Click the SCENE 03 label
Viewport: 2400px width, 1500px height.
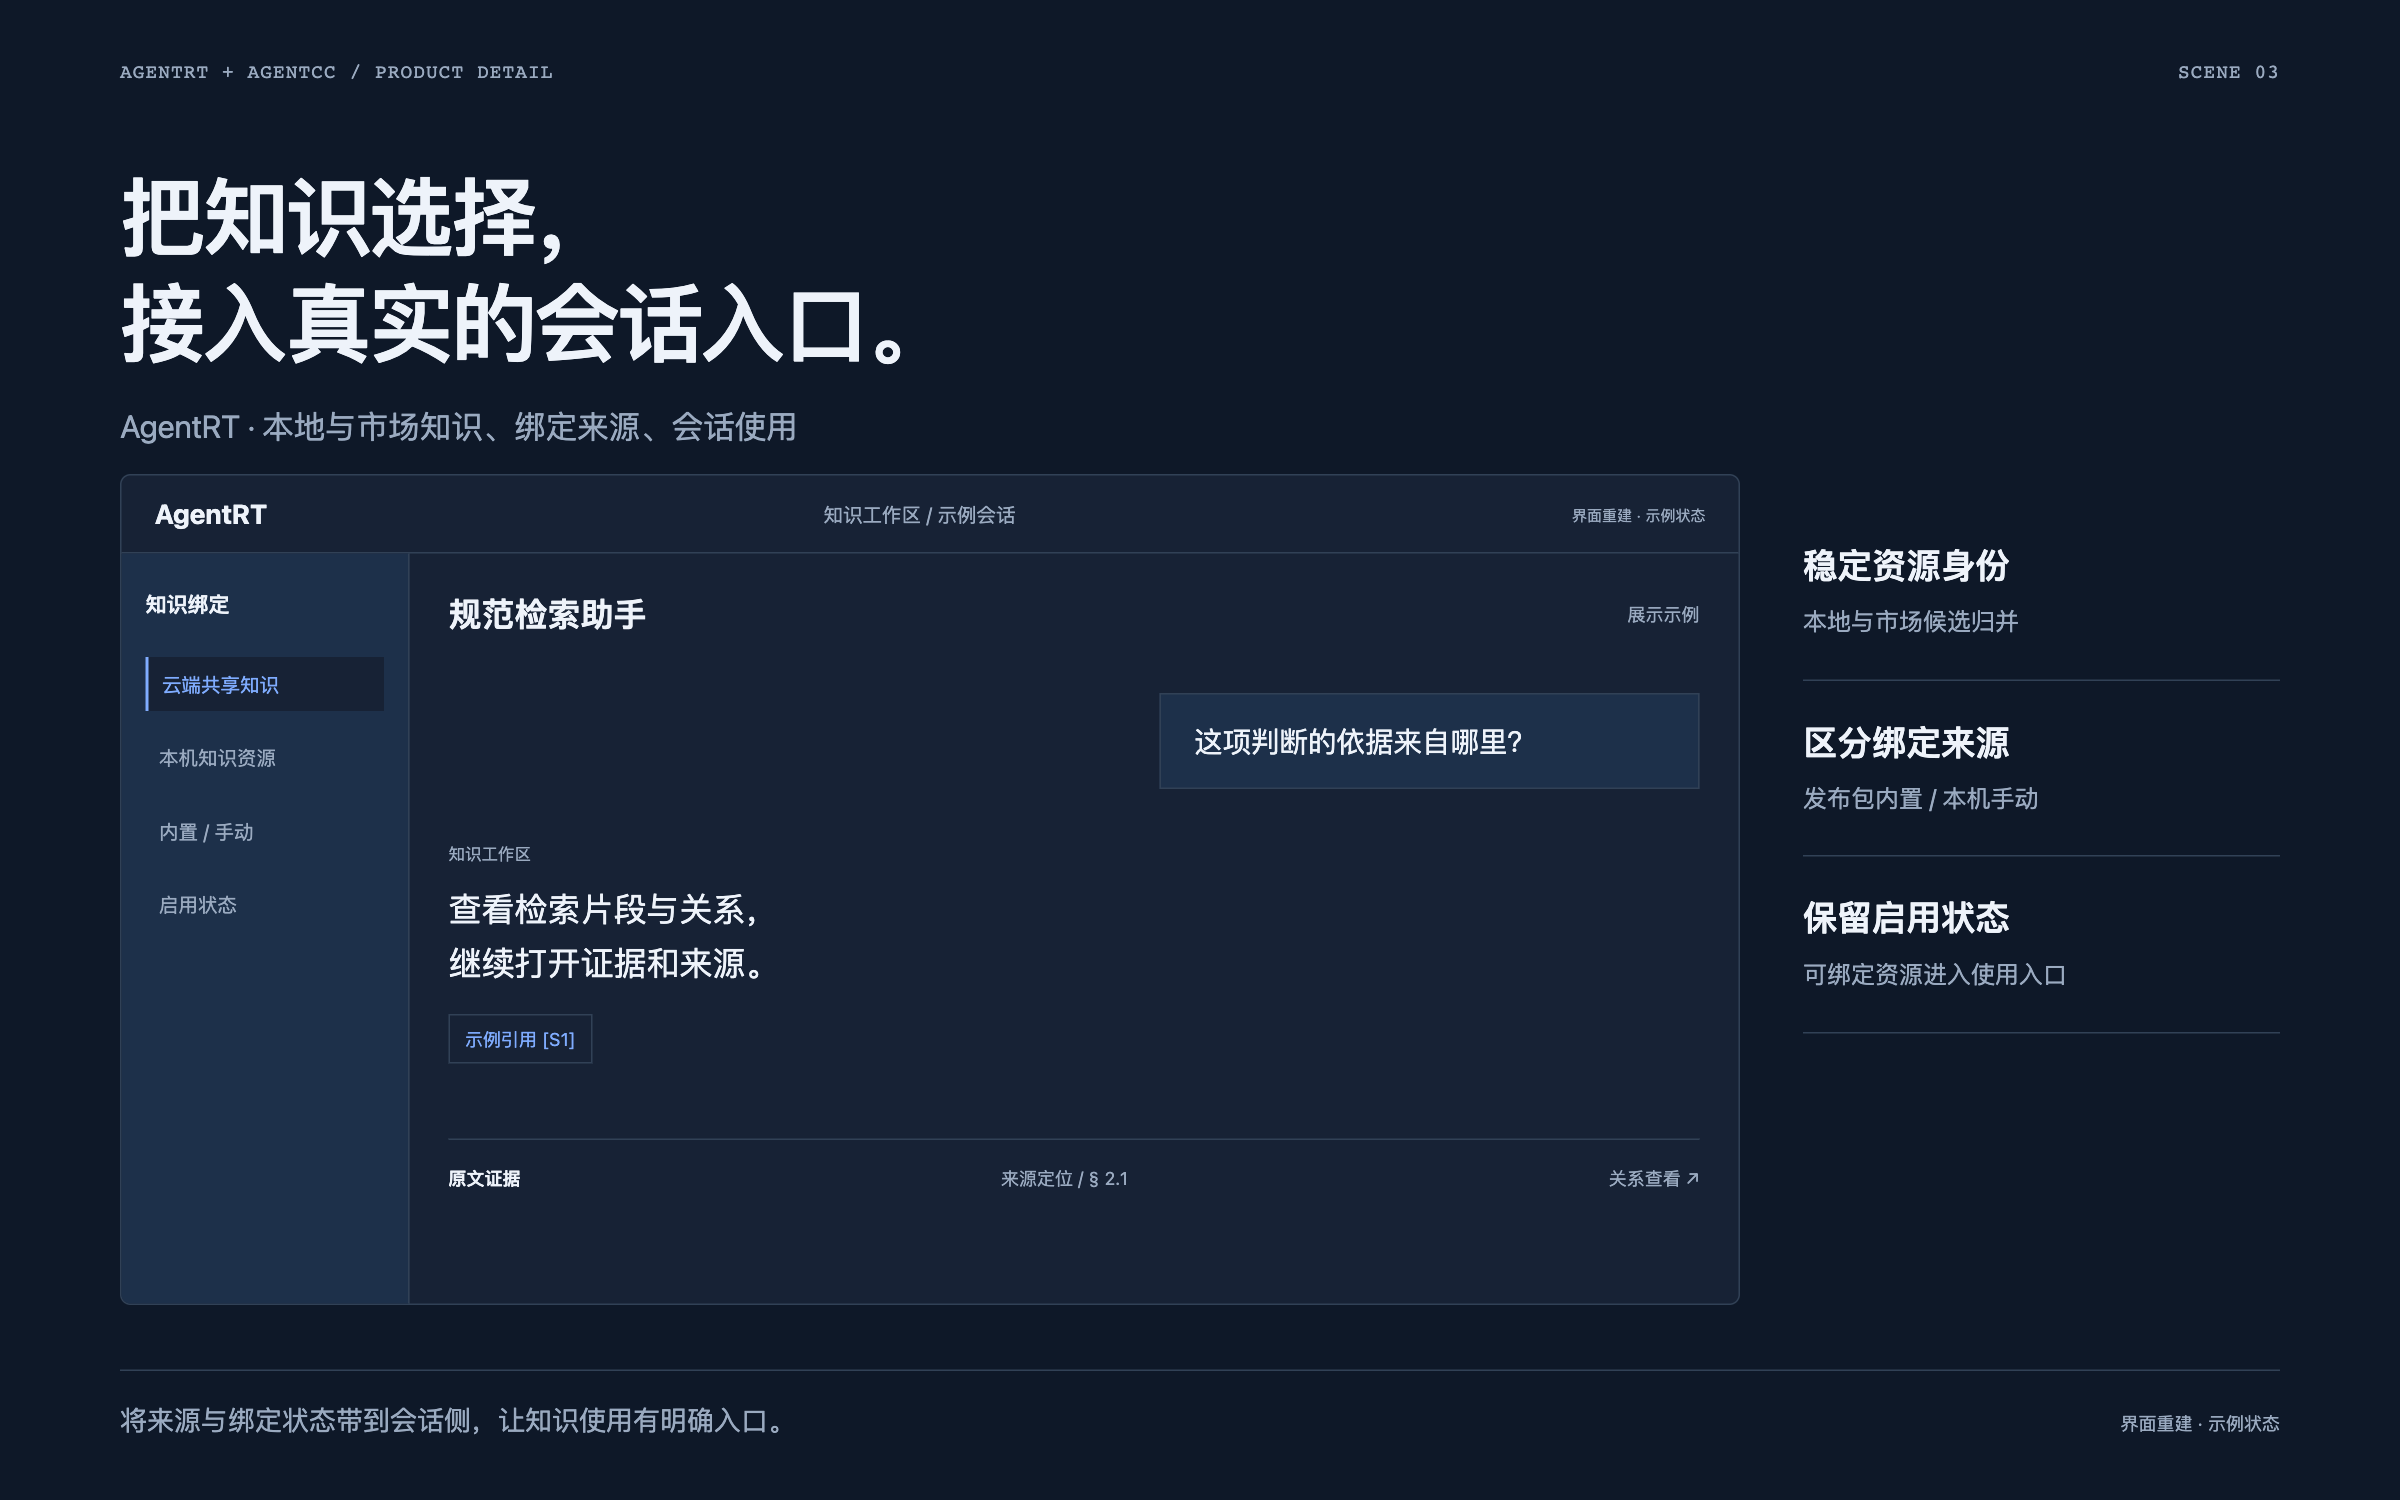point(2228,72)
